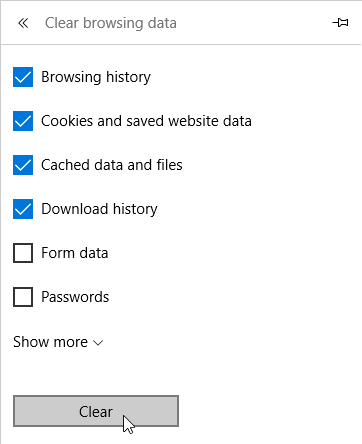Click the Clear browsing data title
Screen dimensions: 362x444
111,23
